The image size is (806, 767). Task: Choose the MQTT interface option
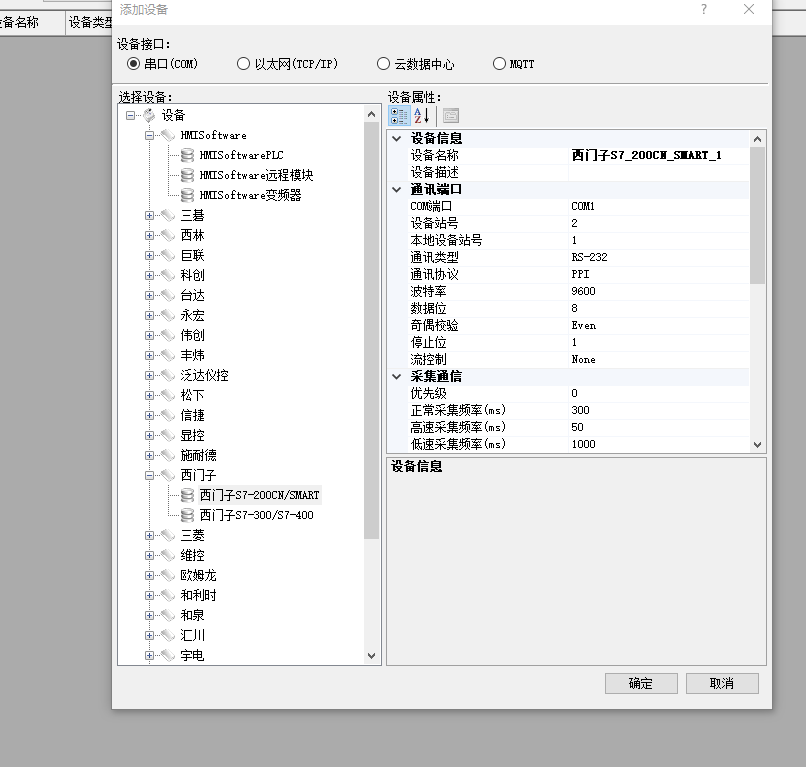pyautogui.click(x=500, y=64)
